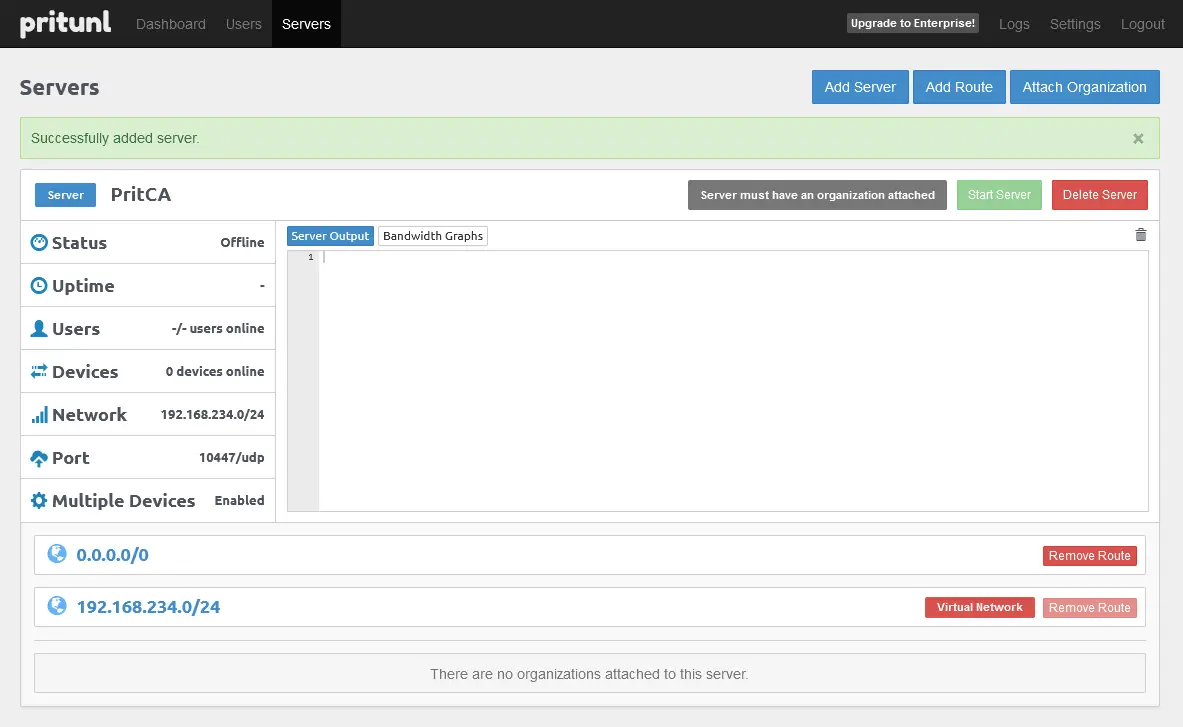The image size is (1183, 727).
Task: Click line number 1 in output gutter
Action: (310, 257)
